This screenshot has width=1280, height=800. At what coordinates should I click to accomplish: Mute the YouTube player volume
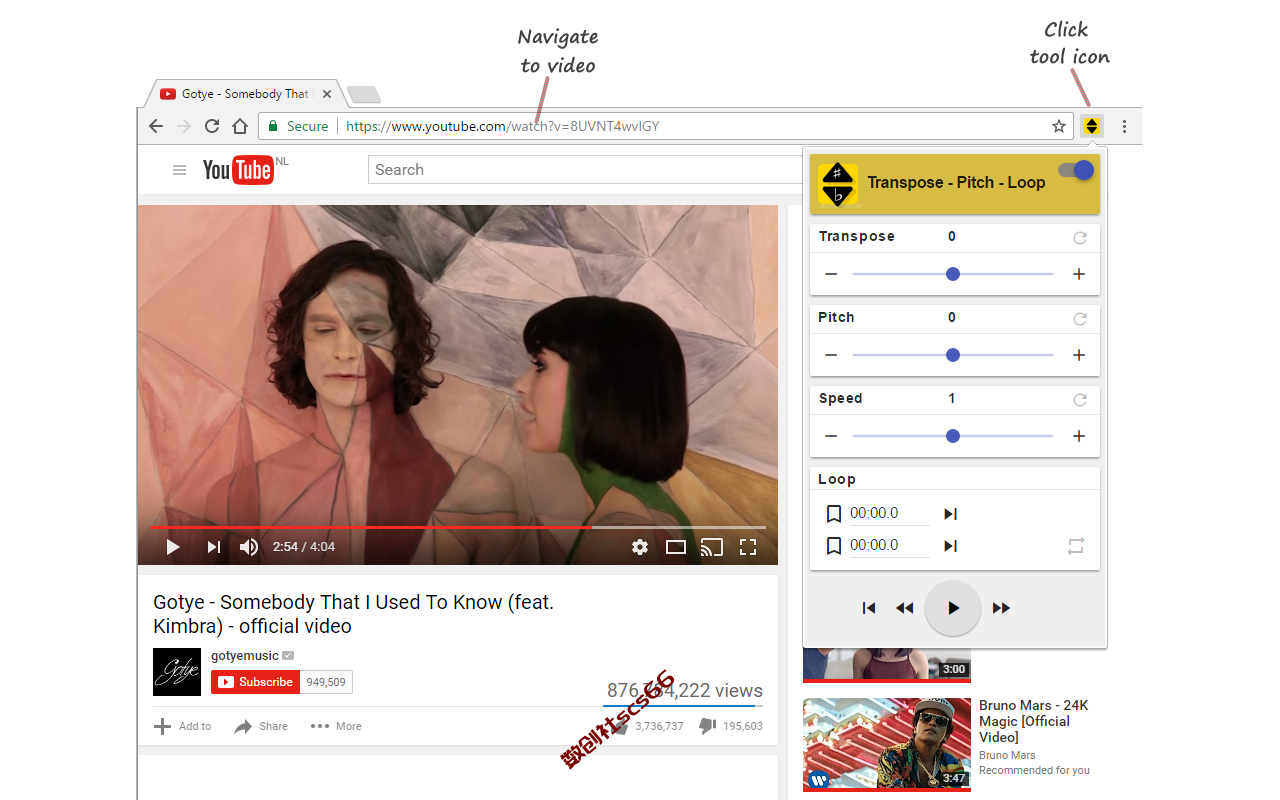click(249, 547)
